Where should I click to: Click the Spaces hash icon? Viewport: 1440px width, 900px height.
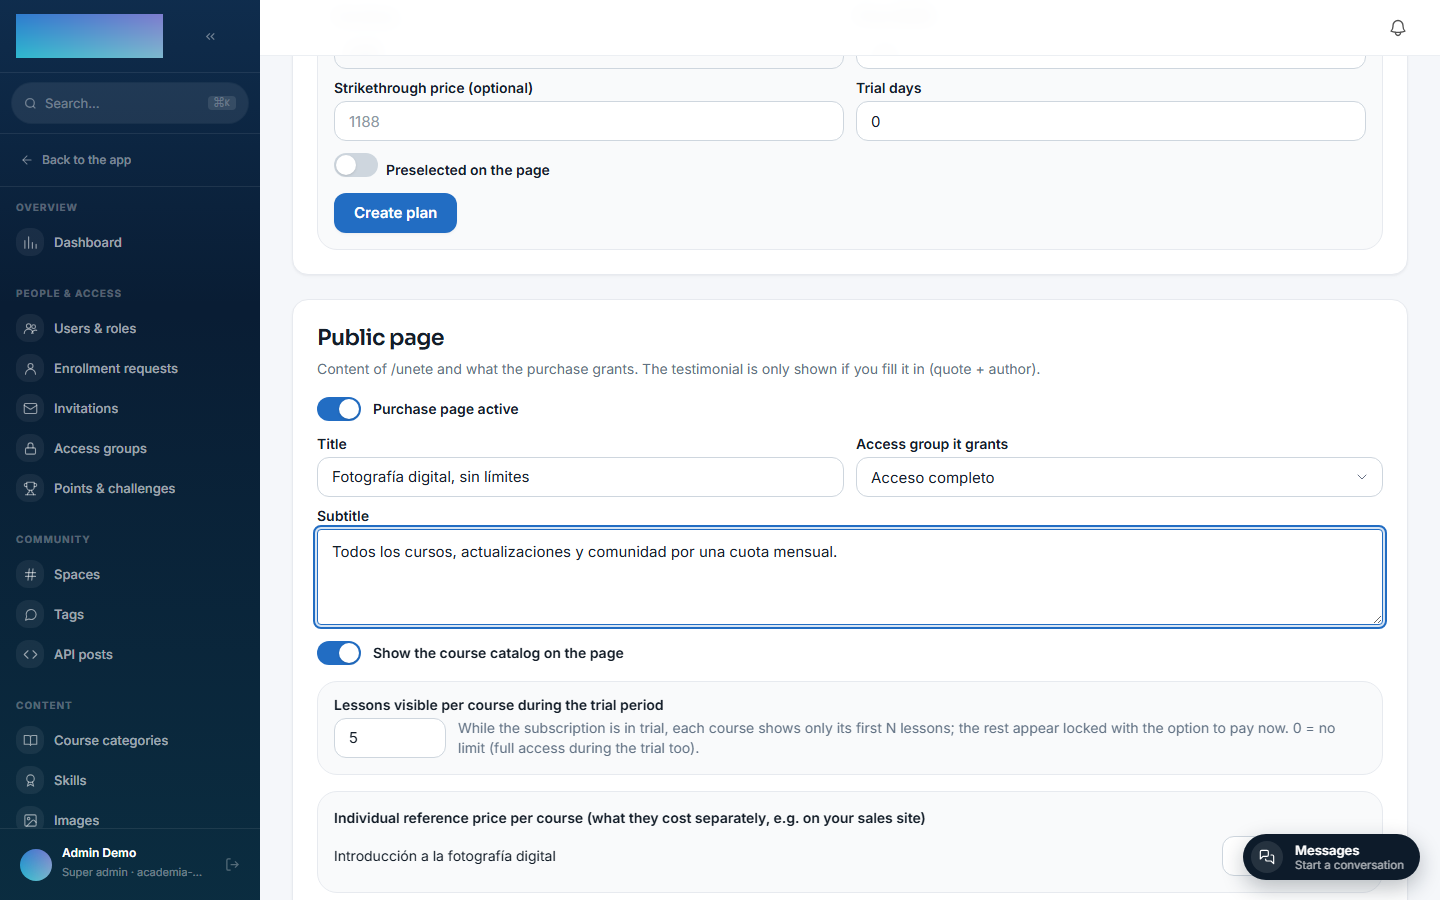[31, 574]
